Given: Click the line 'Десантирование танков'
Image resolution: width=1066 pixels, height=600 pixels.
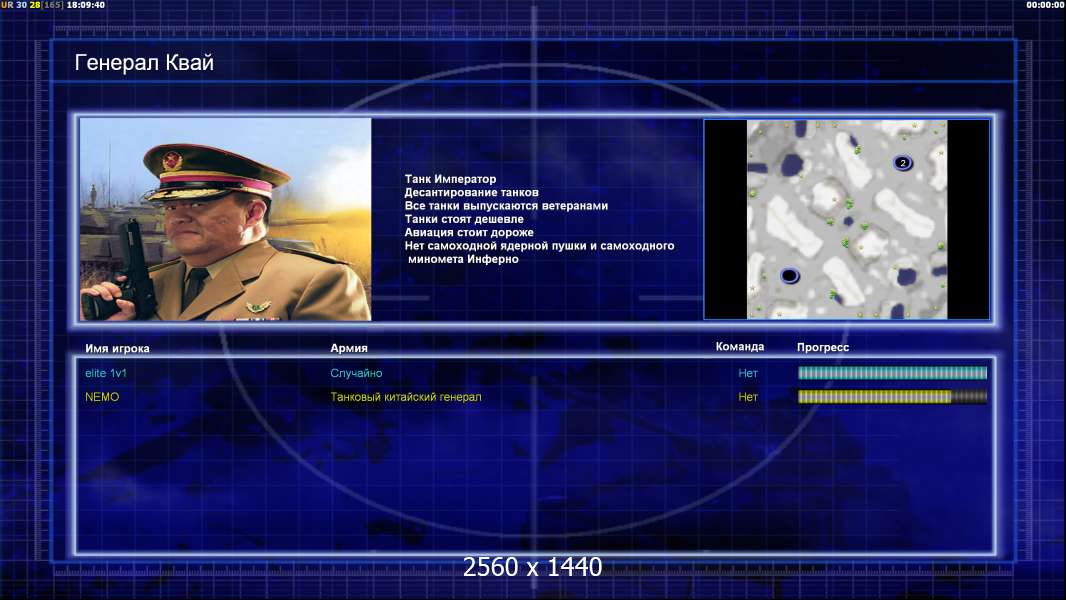Looking at the screenshot, I should tap(471, 192).
